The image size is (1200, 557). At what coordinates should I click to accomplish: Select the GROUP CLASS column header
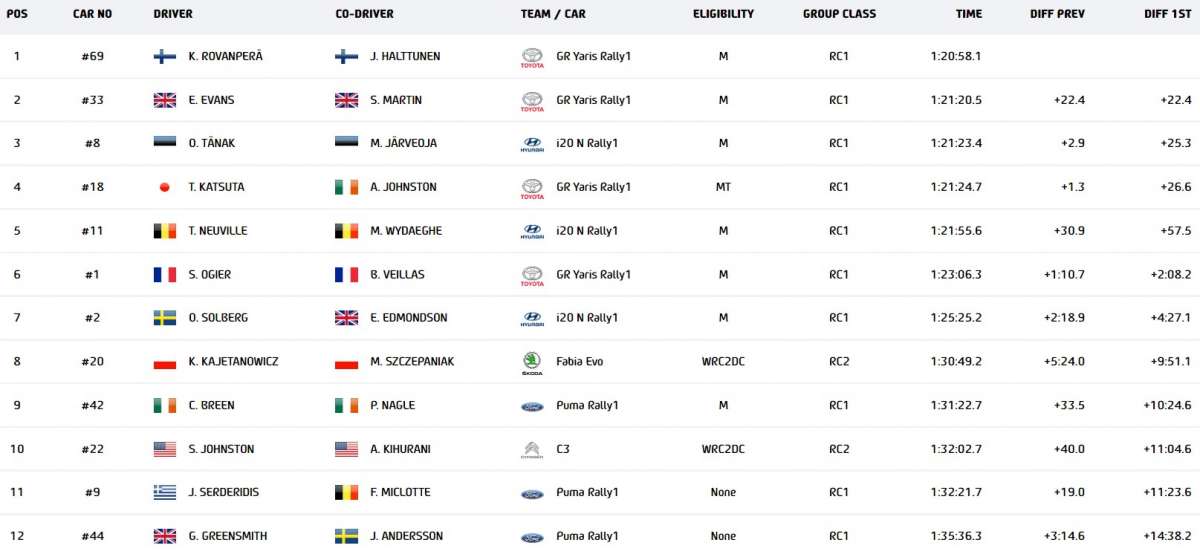point(839,14)
